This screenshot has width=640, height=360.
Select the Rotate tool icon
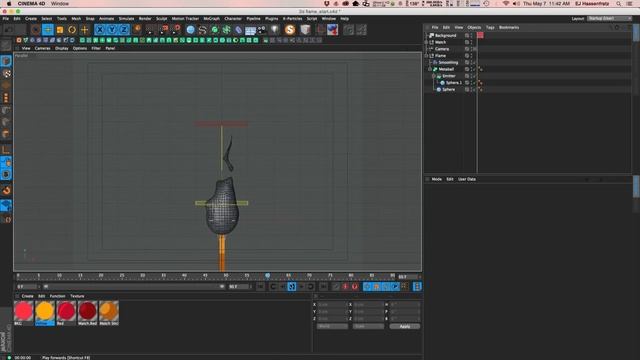(72, 29)
